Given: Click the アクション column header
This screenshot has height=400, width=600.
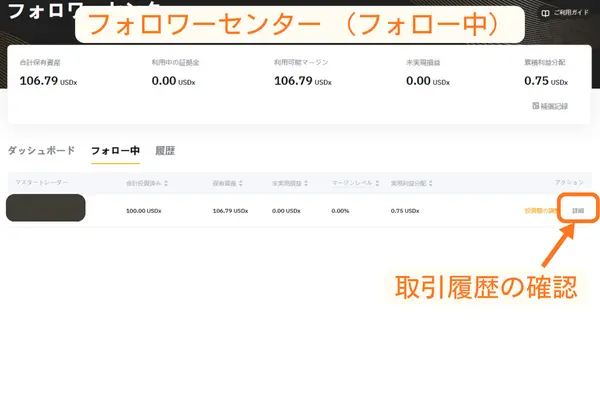Looking at the screenshot, I should [x=568, y=183].
